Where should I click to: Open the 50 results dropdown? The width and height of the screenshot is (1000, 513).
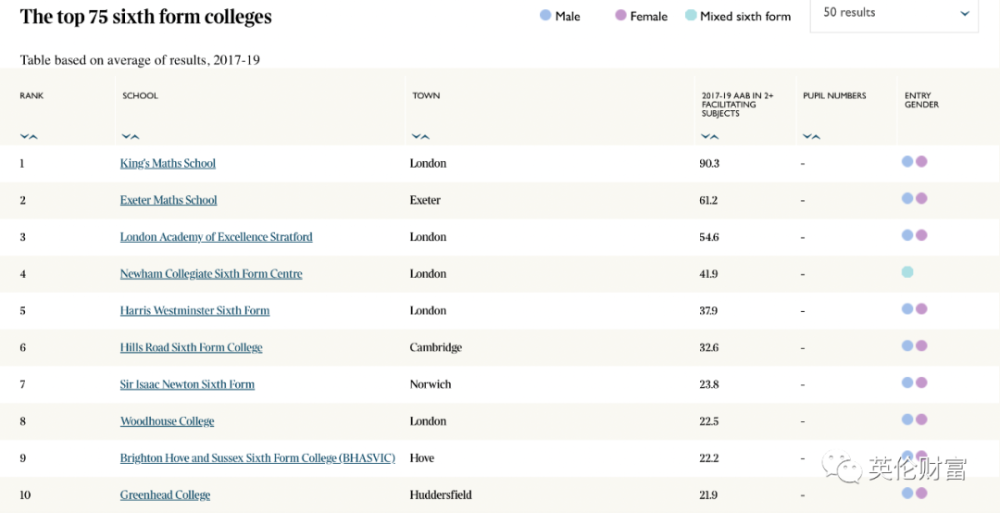click(894, 13)
